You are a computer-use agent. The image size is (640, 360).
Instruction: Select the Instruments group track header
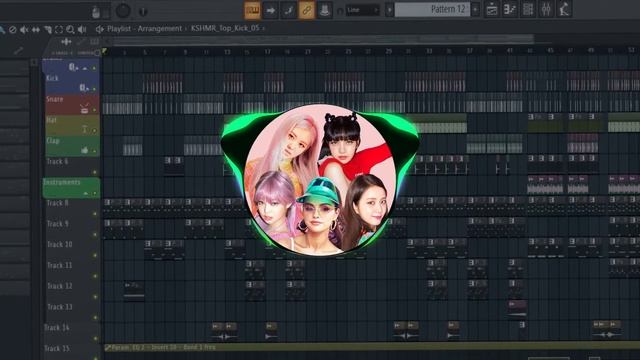(71, 188)
